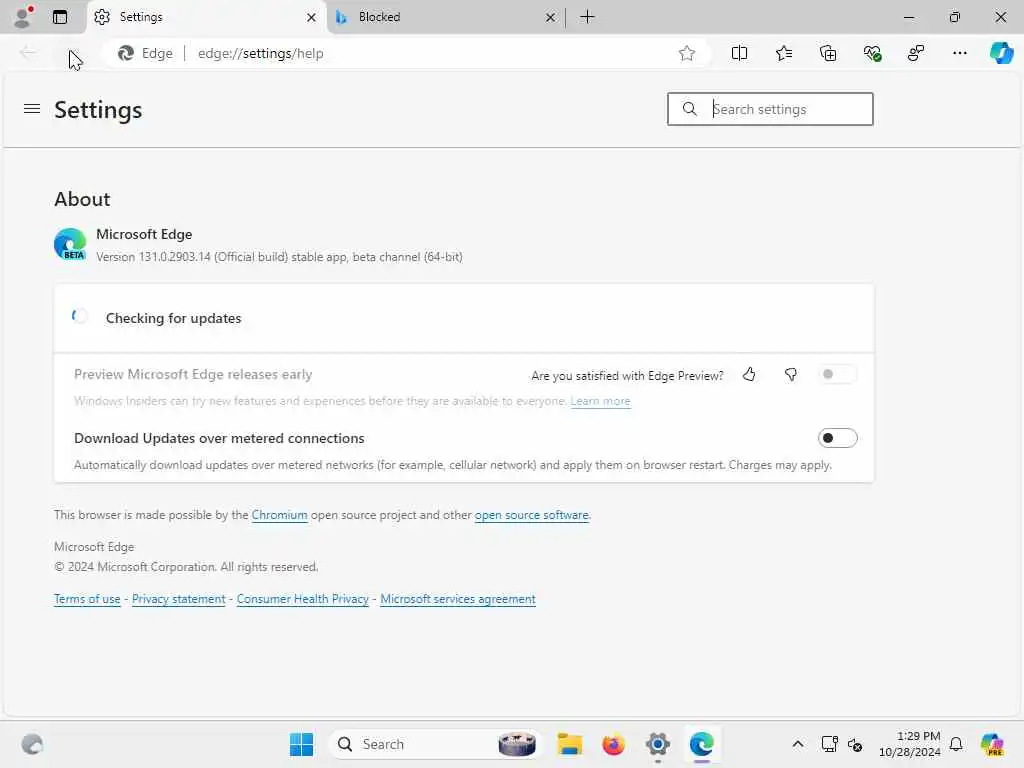Open the Learn more link
The image size is (1024, 768).
coord(600,401)
